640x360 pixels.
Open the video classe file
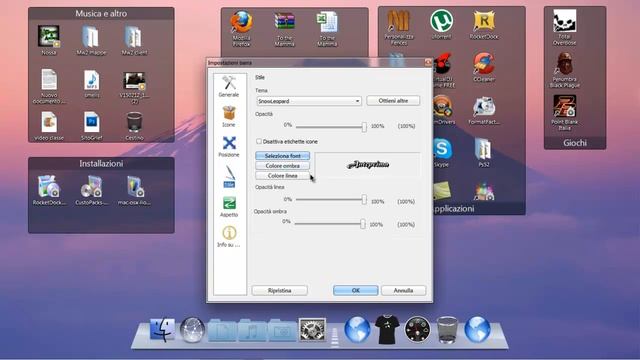(x=49, y=126)
